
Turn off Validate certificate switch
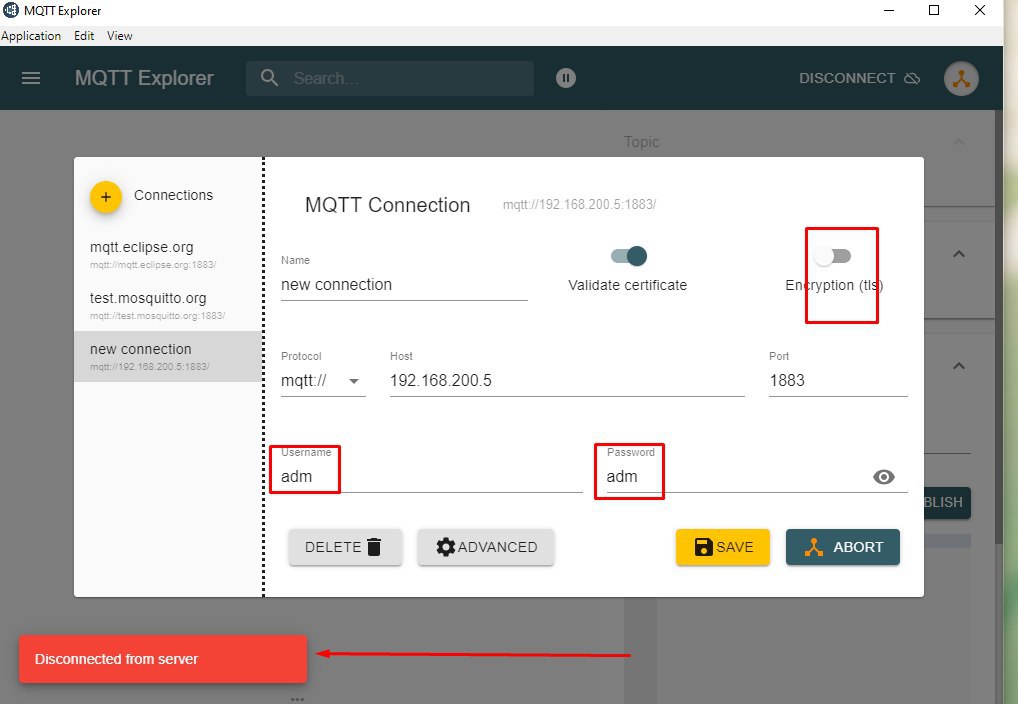pyautogui.click(x=629, y=256)
